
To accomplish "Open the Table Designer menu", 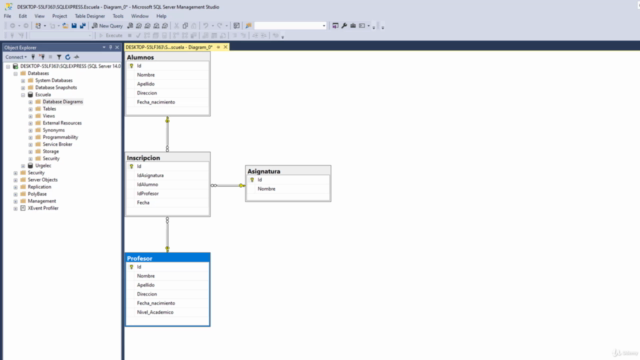I will click(90, 16).
